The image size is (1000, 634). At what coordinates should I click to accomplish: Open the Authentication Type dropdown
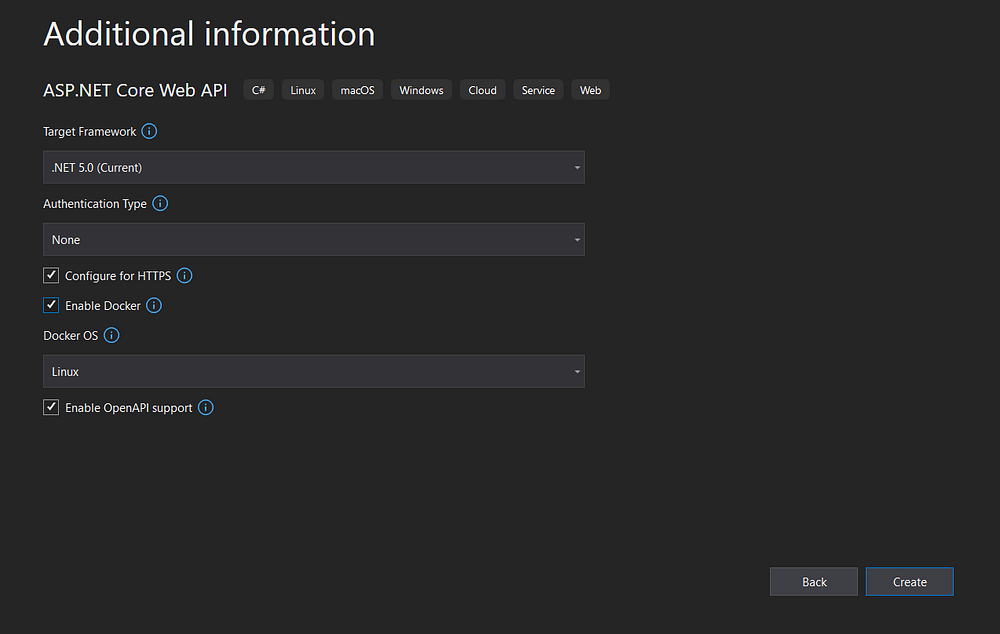(x=313, y=239)
